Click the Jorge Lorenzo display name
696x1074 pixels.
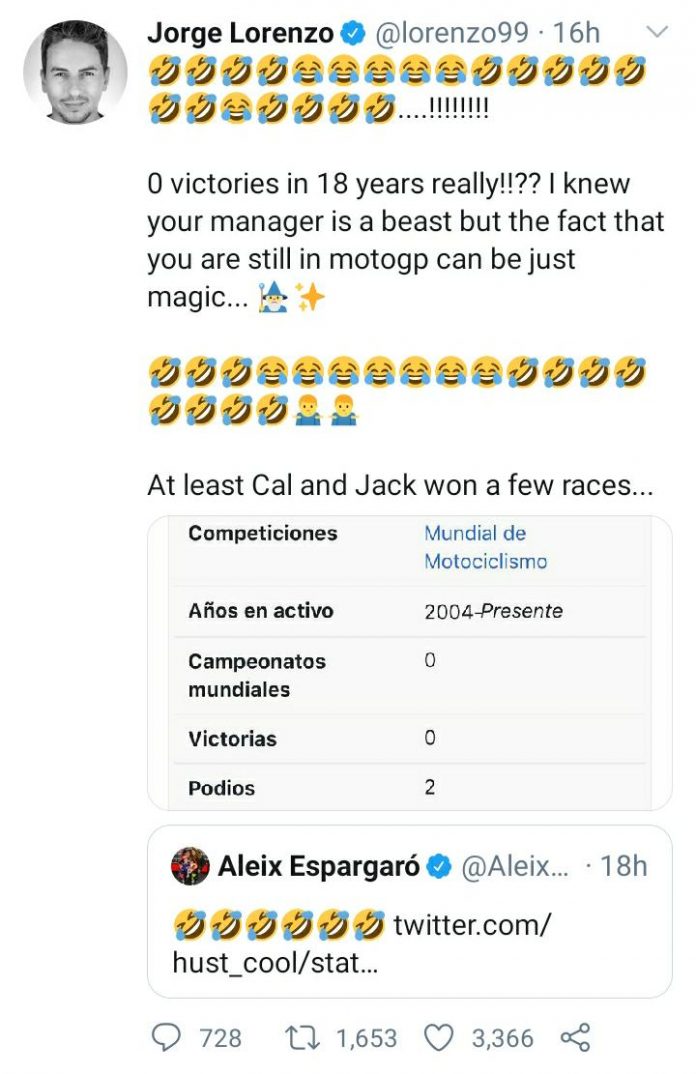click(240, 33)
